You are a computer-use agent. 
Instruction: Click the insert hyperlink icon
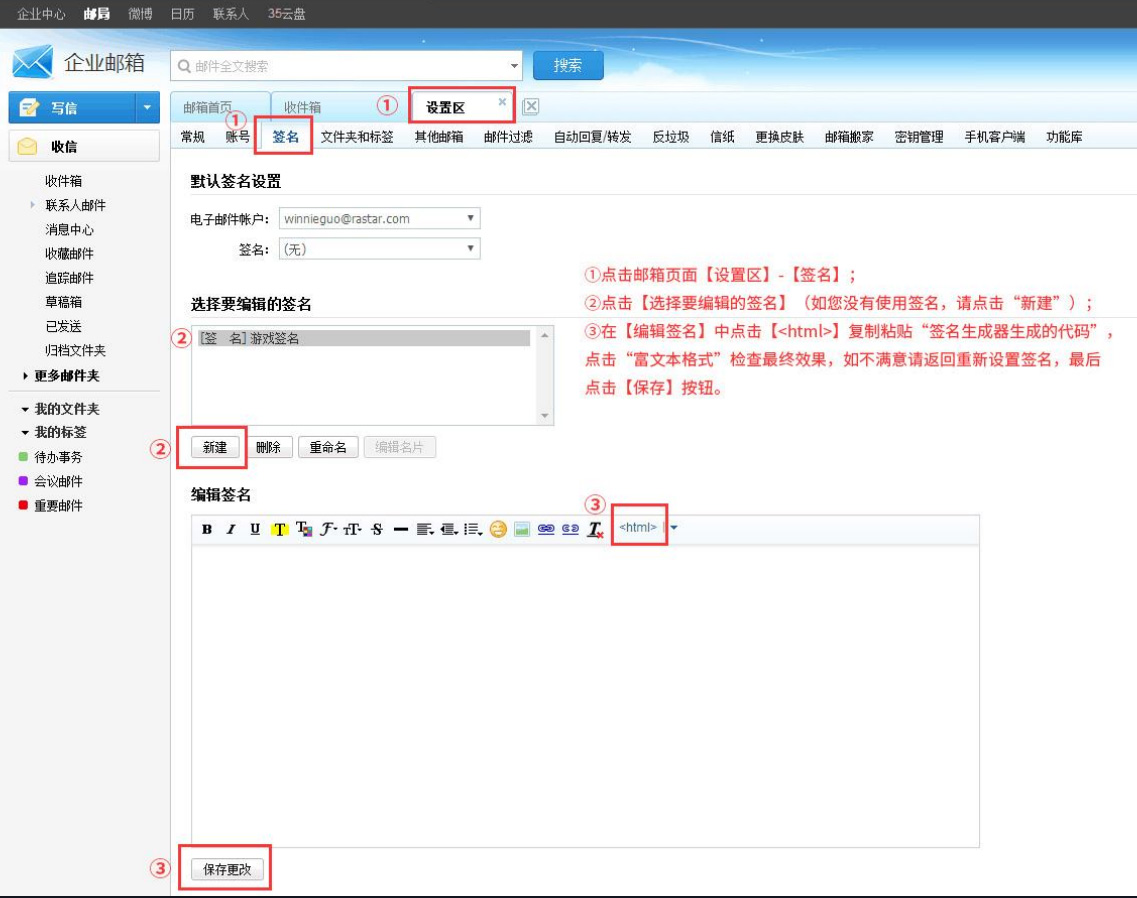(546, 529)
